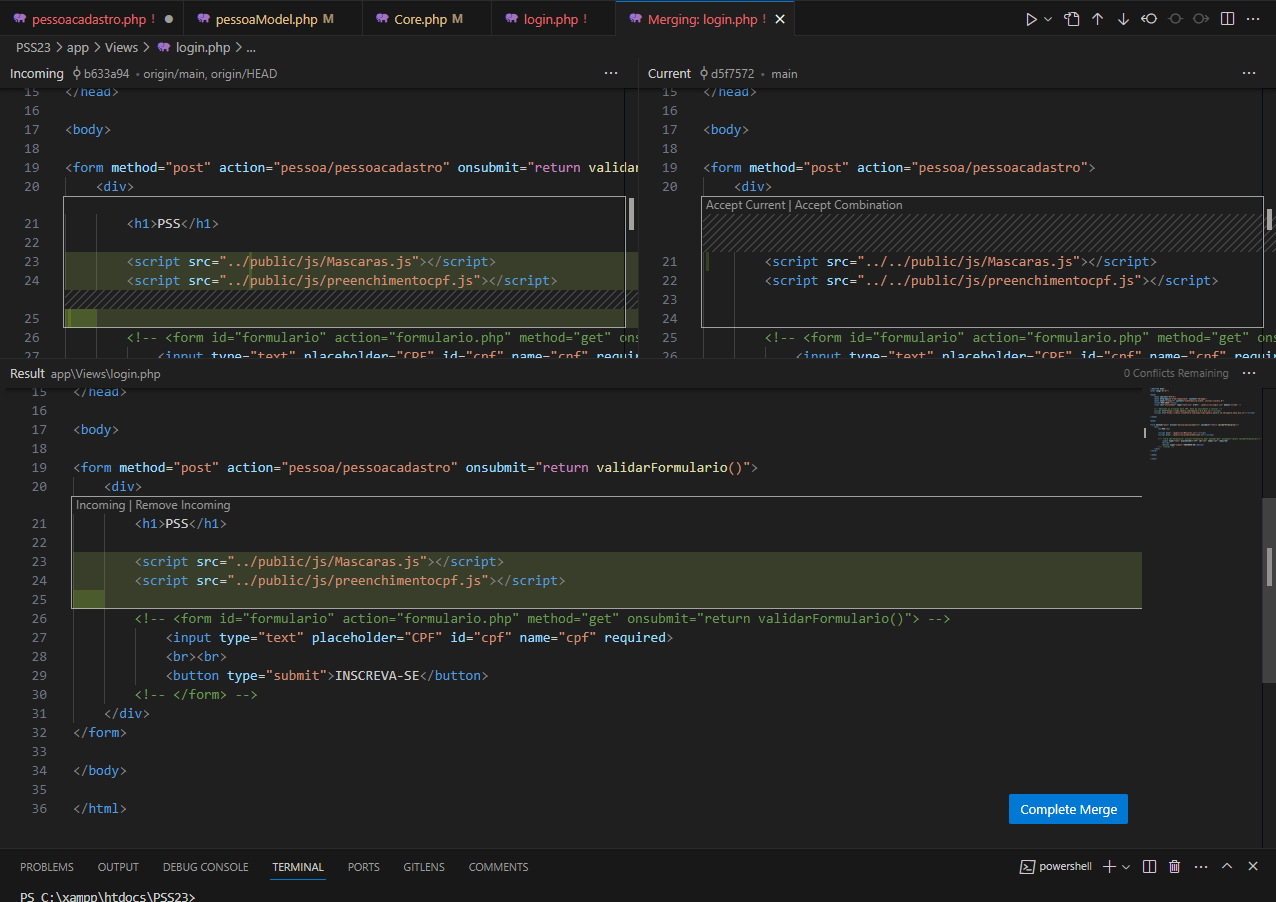Viewport: 1276px width, 902px height.
Task: Open more actions menu in the Incoming pane
Action: click(x=611, y=73)
